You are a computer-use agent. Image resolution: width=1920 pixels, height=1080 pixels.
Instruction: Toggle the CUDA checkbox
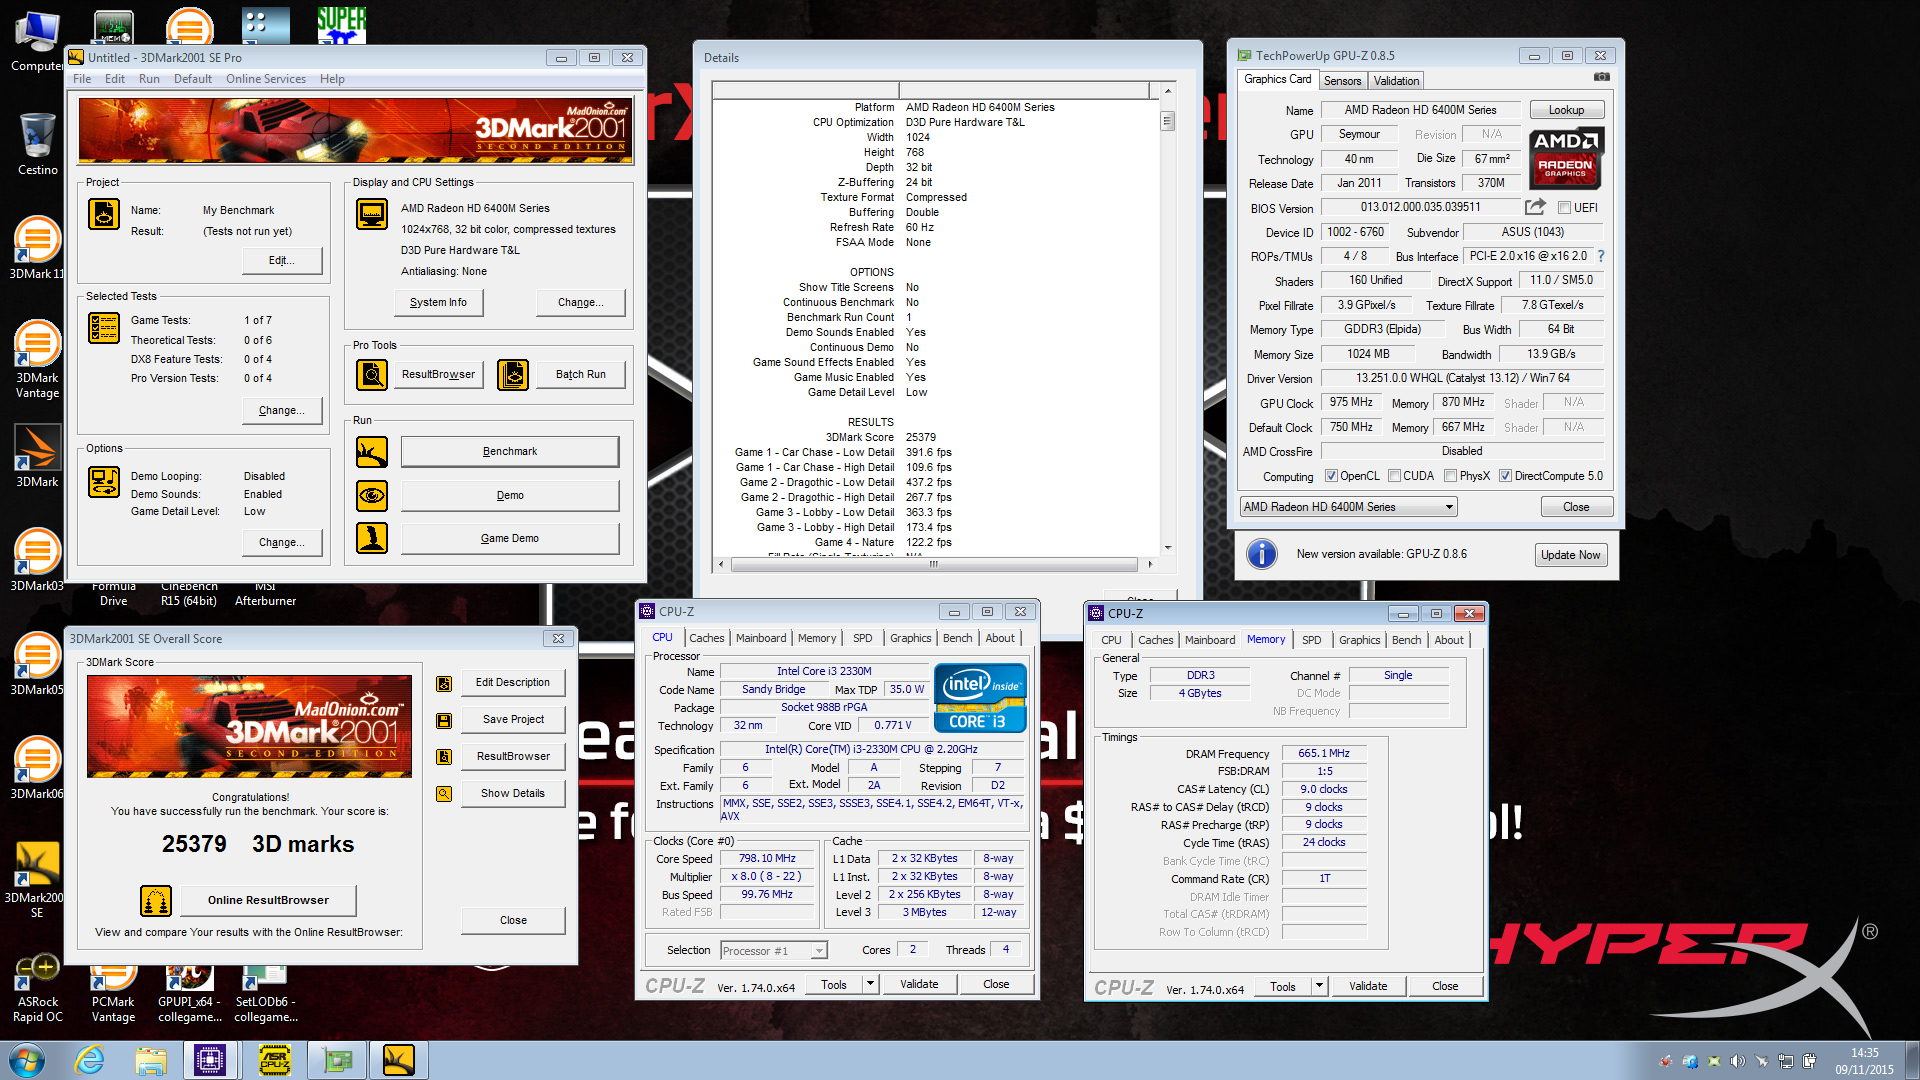(1394, 476)
